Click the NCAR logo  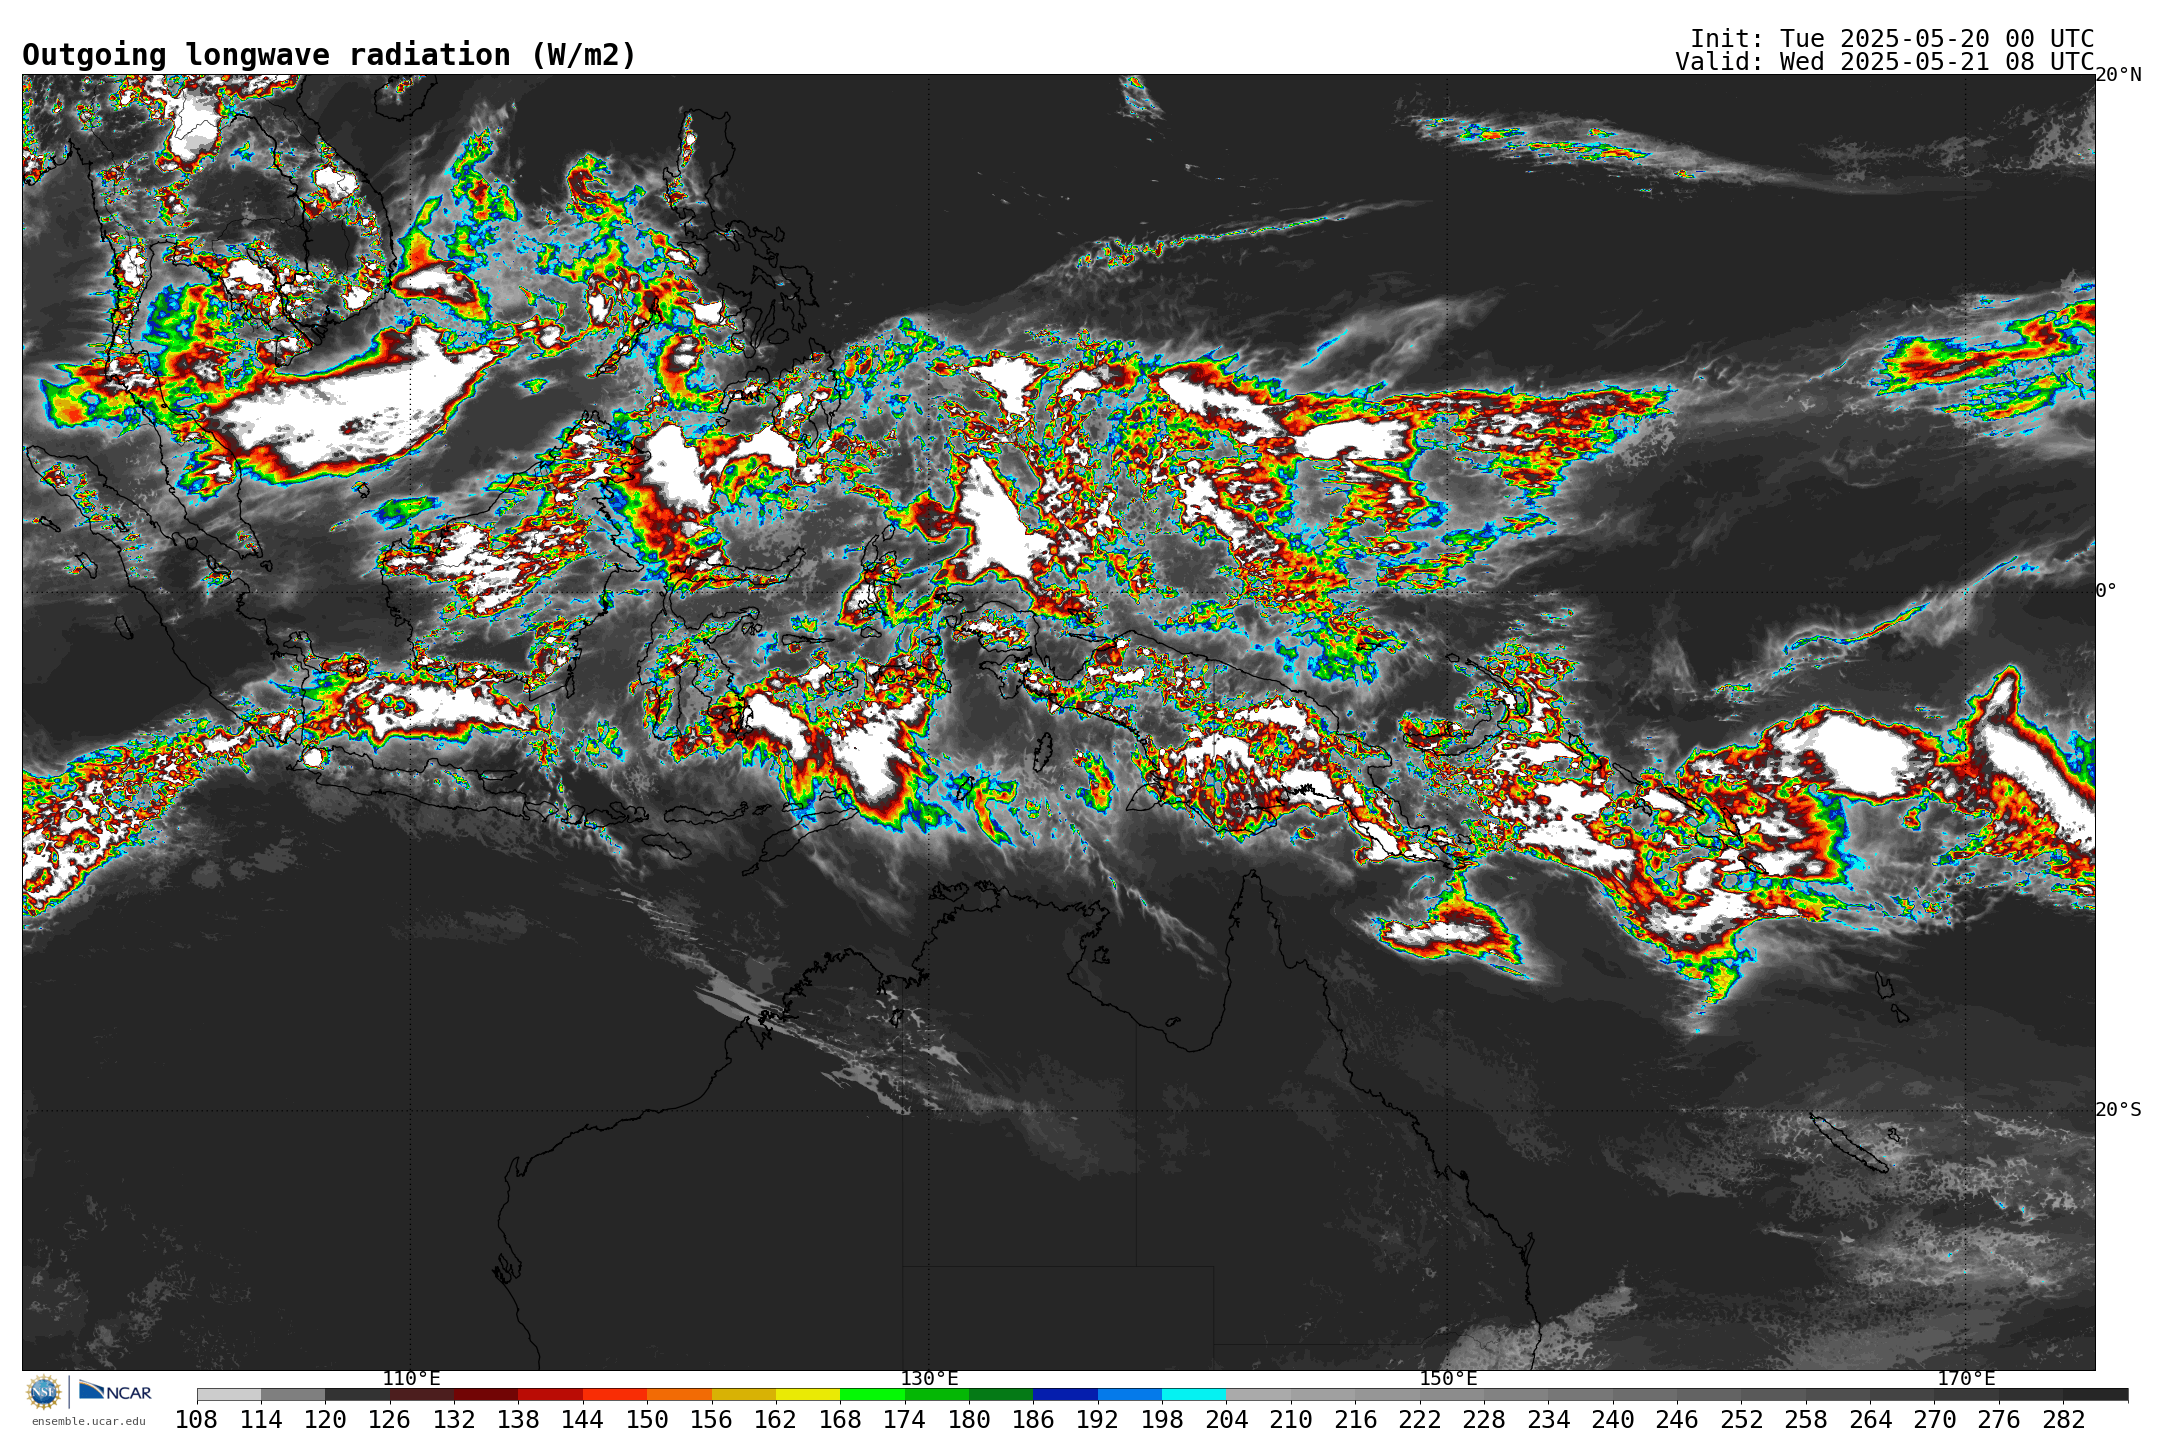115,1391
